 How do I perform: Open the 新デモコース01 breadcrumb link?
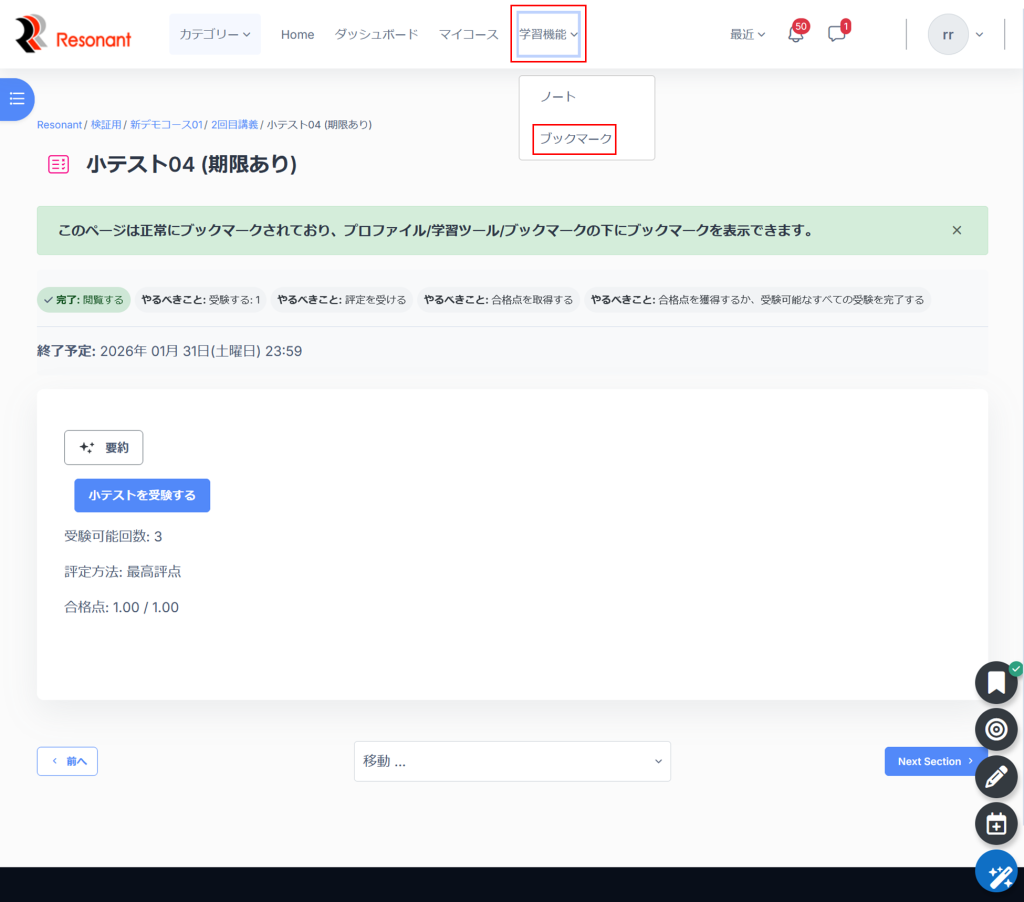click(x=166, y=125)
